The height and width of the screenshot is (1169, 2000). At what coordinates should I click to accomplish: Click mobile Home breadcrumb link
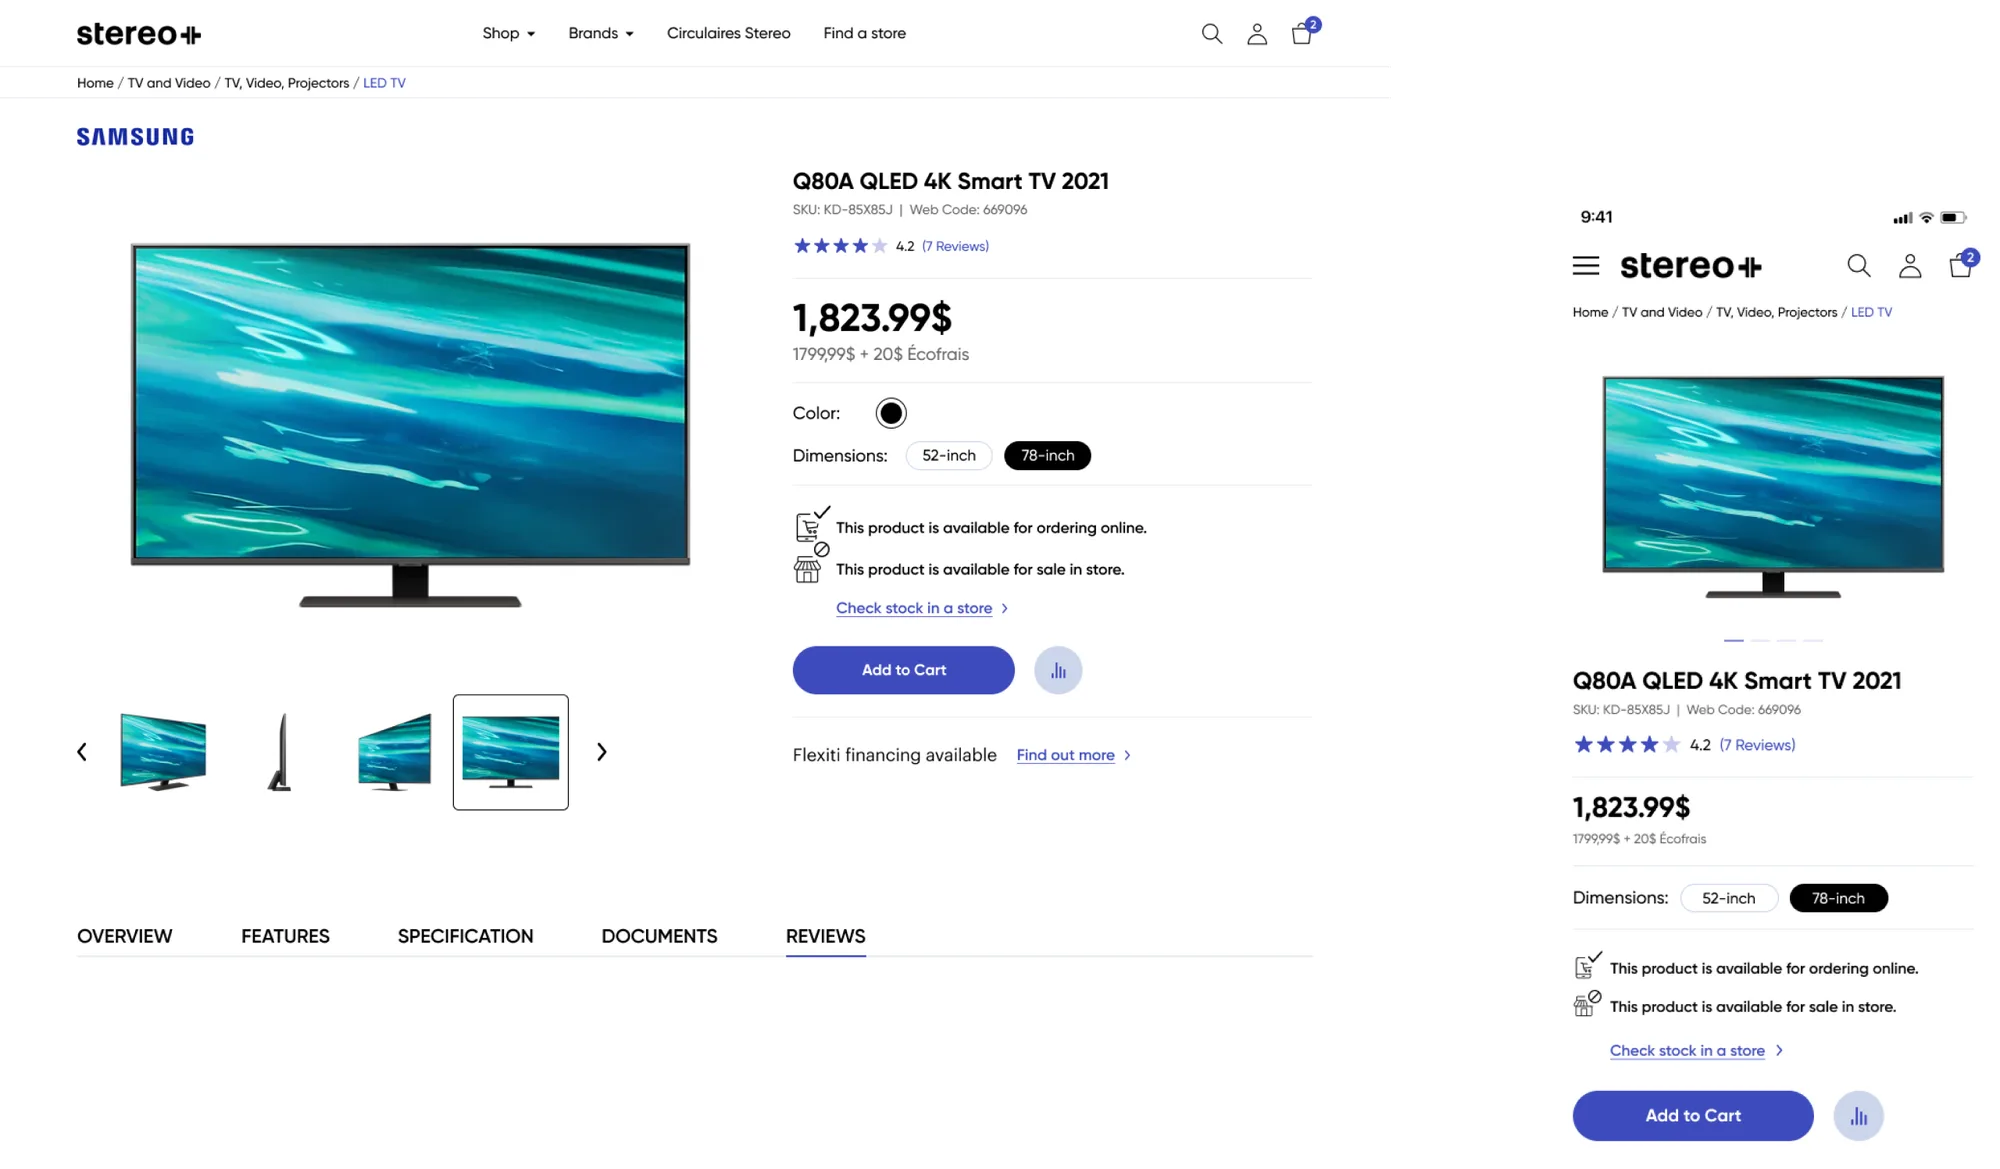pos(1590,312)
